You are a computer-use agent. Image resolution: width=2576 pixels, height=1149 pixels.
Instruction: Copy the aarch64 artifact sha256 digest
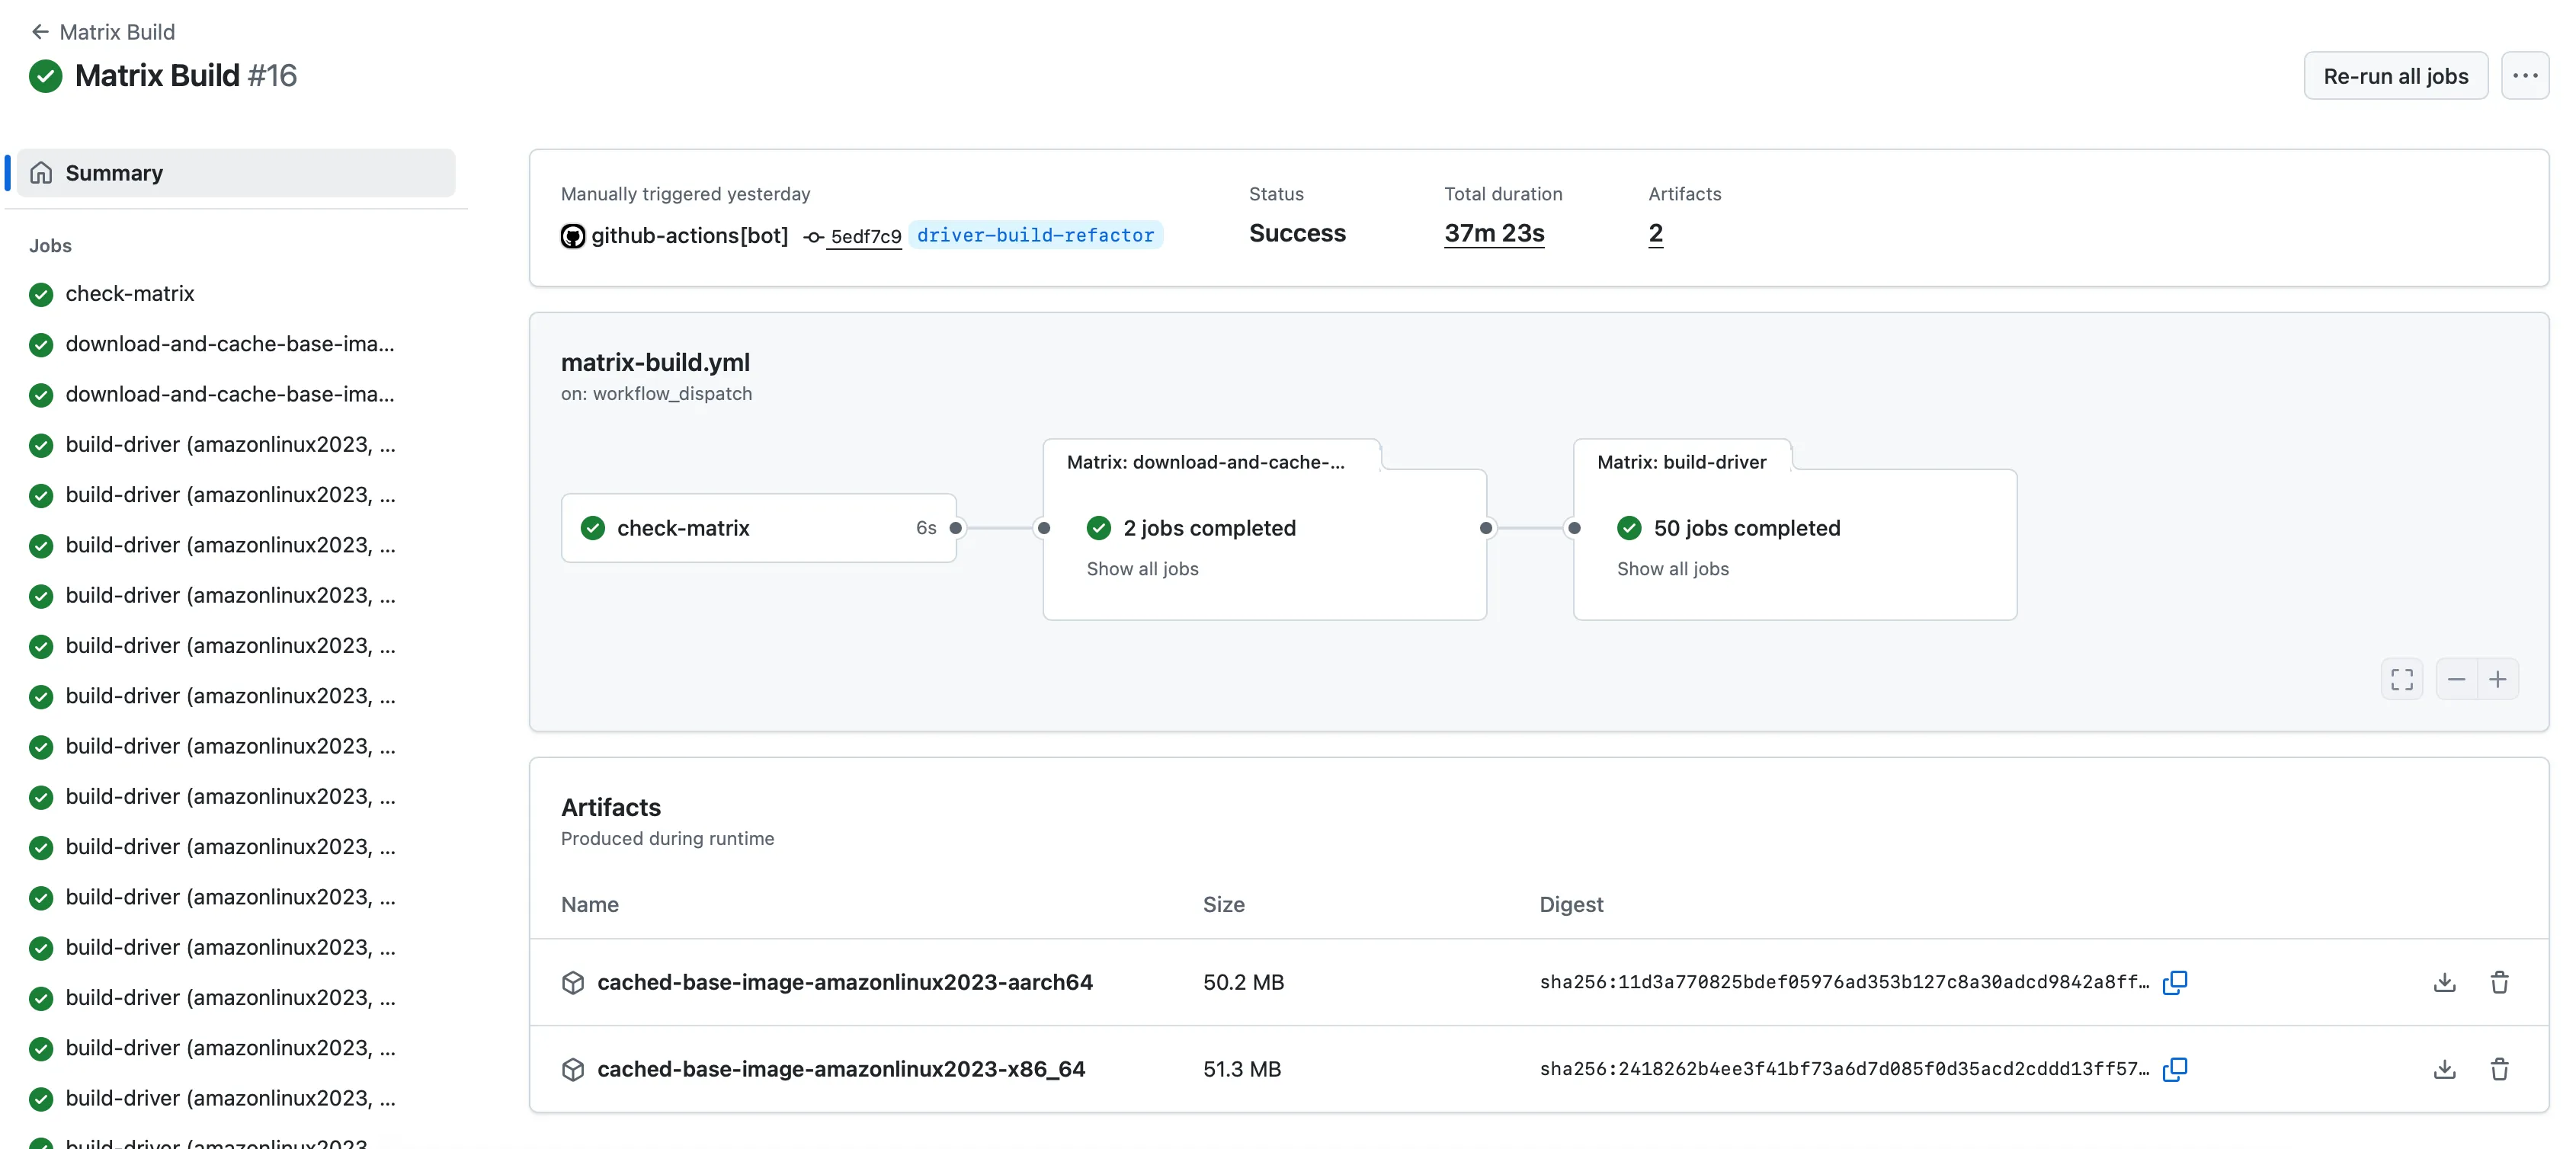click(x=2175, y=983)
